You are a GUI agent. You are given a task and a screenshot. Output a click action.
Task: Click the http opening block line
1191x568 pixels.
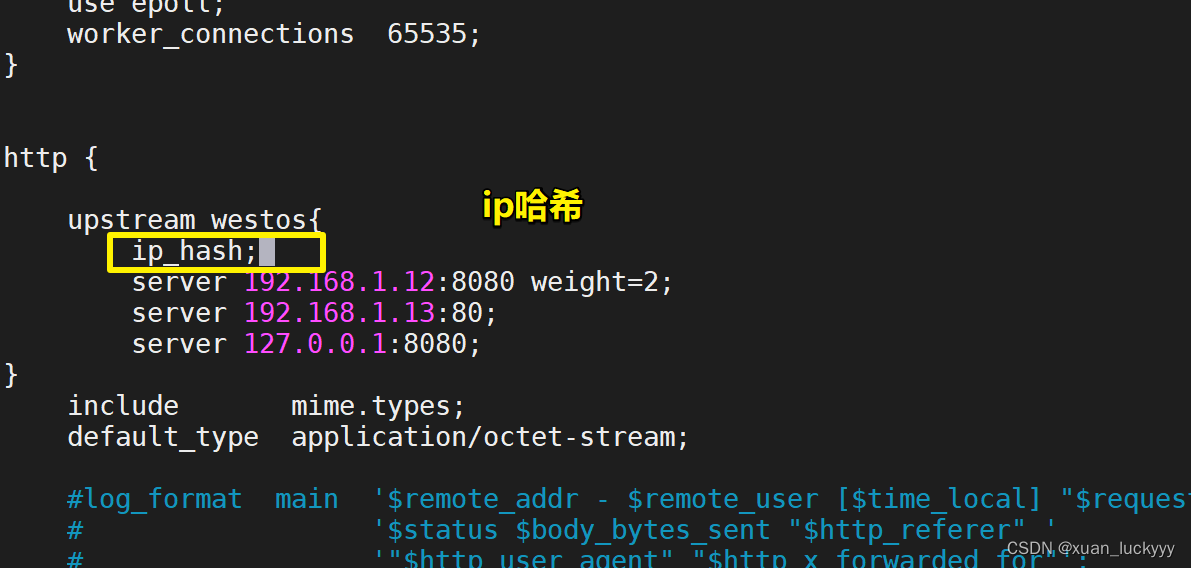click(x=51, y=158)
